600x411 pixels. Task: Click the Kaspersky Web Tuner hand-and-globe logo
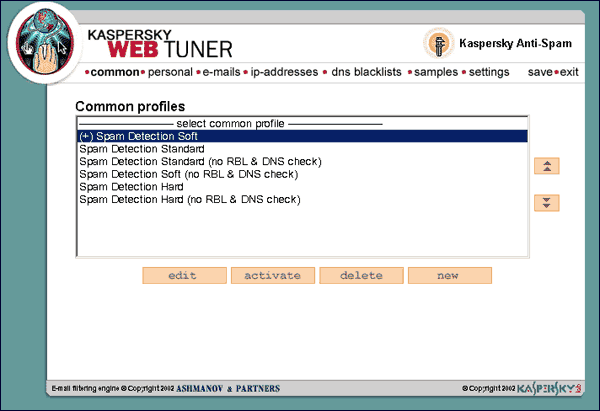44,42
